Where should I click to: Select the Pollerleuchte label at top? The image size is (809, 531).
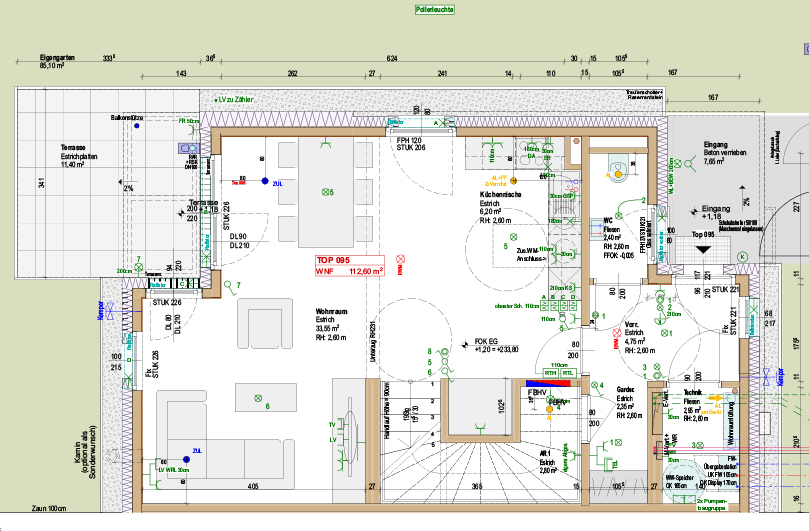tap(435, 9)
